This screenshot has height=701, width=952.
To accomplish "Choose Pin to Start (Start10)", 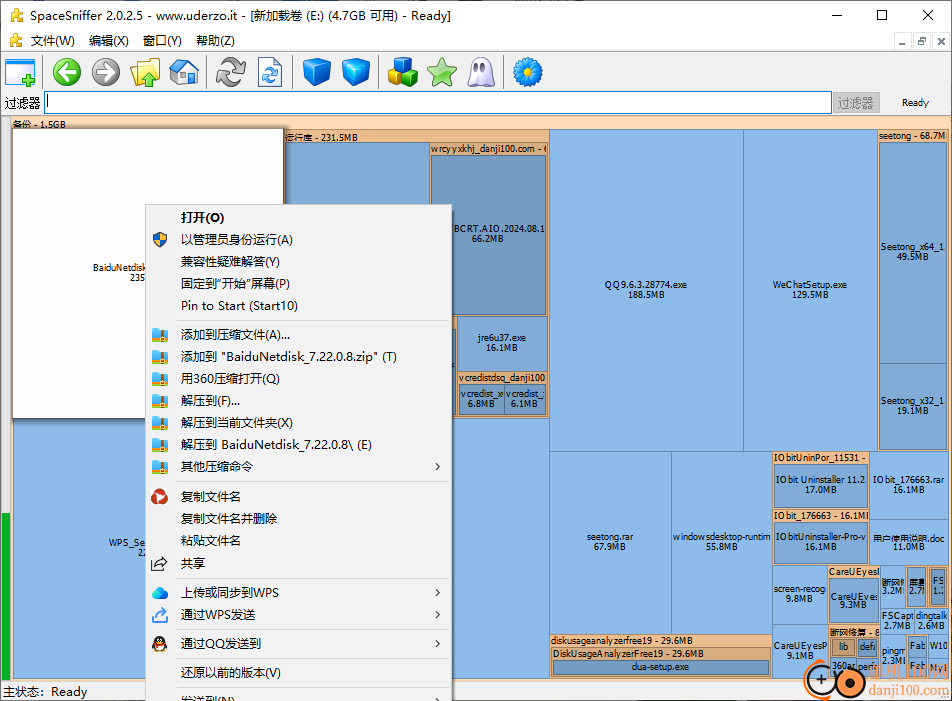I will click(299, 306).
